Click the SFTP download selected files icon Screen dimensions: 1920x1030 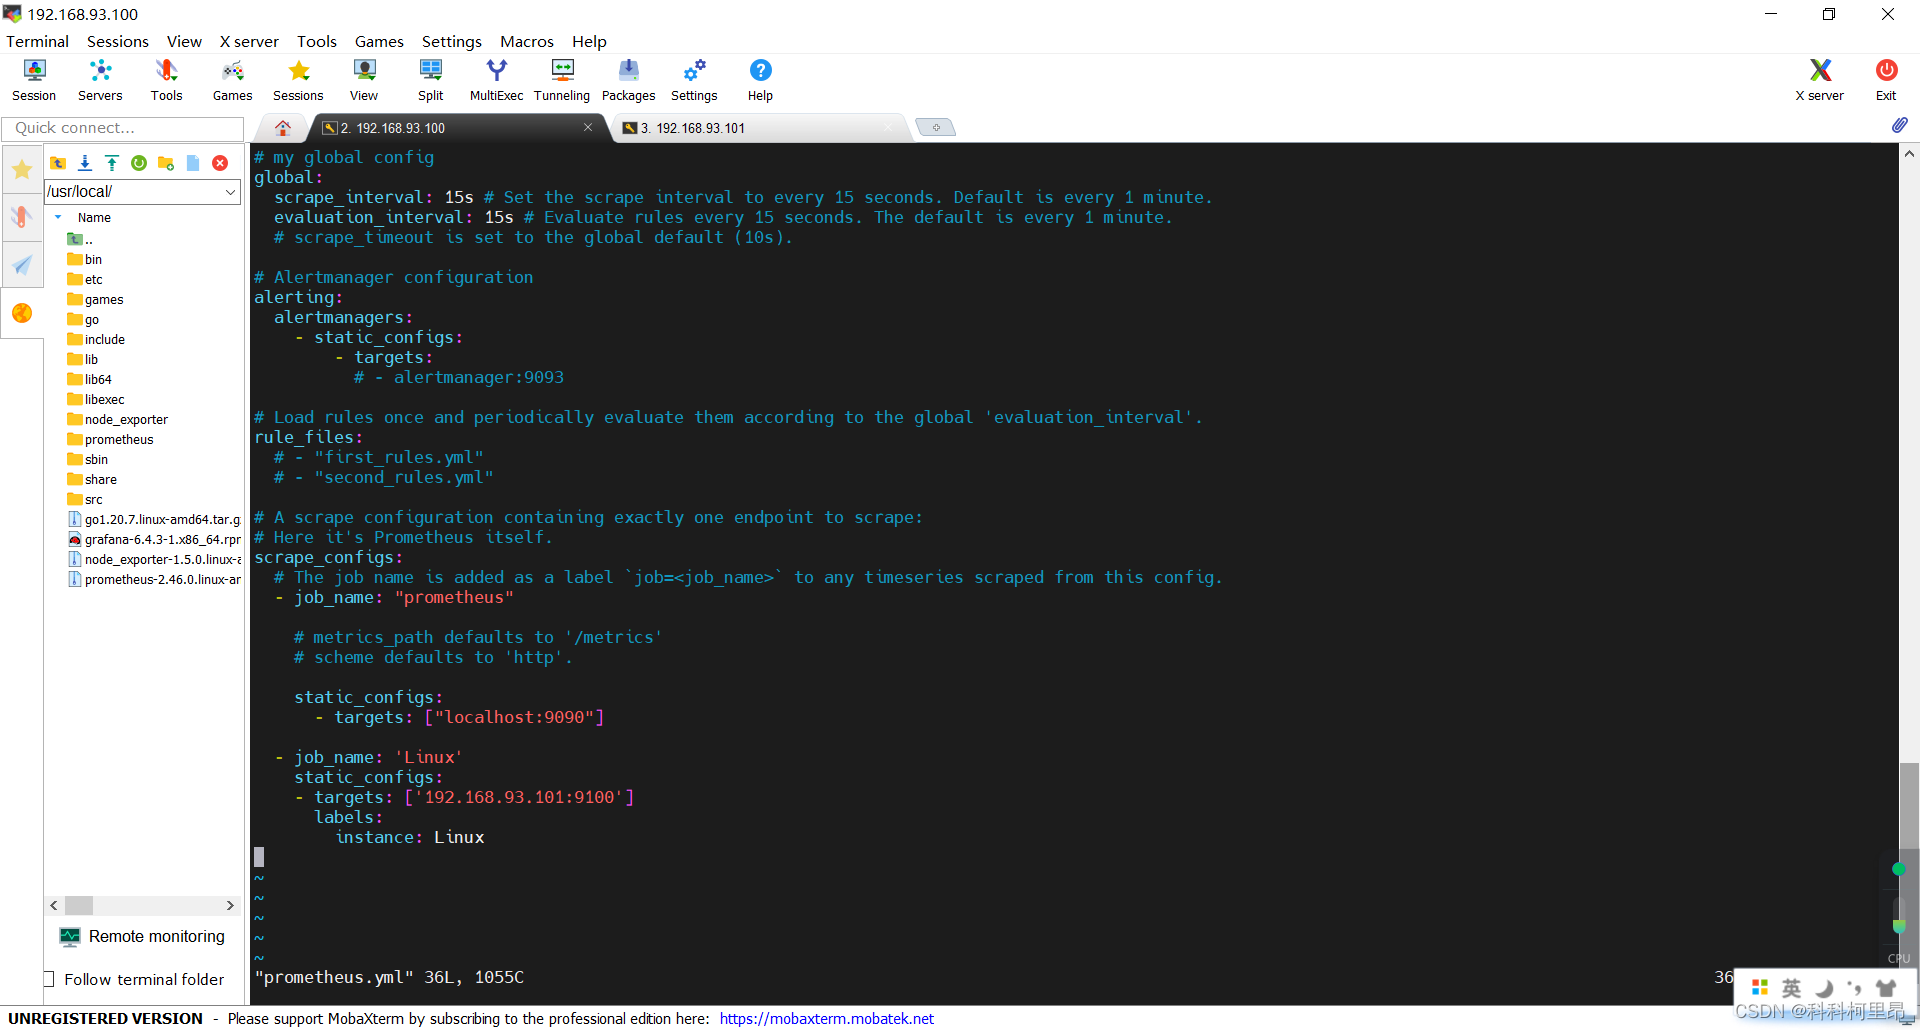pos(85,163)
